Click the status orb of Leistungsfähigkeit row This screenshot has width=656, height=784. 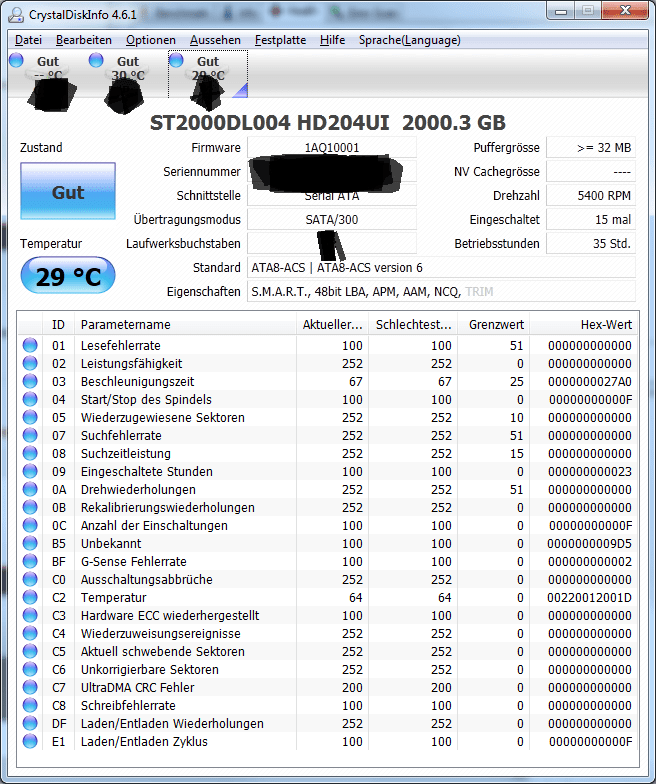click(30, 363)
